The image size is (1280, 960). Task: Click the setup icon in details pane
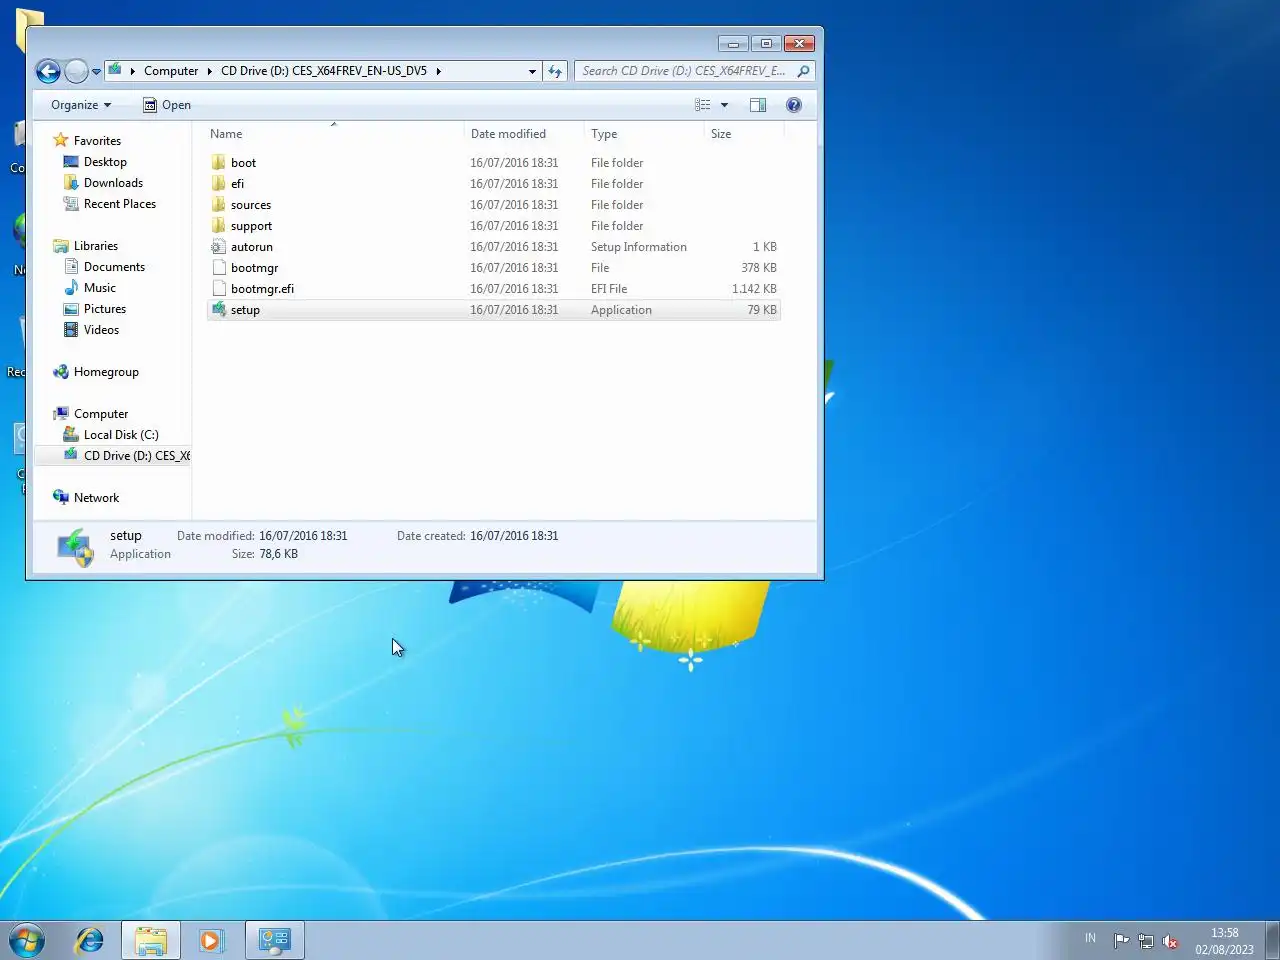point(76,547)
